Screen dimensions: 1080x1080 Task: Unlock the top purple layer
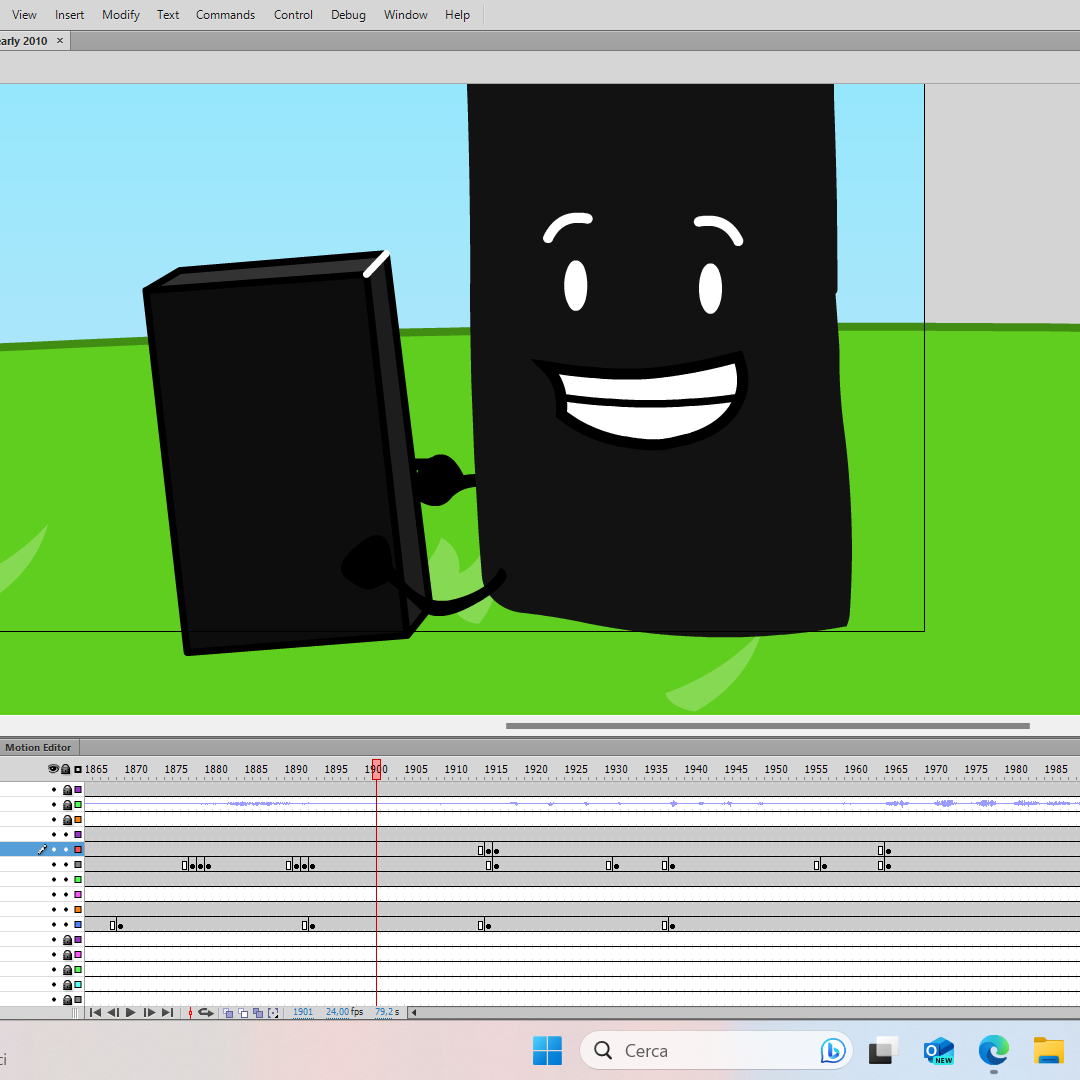68,789
